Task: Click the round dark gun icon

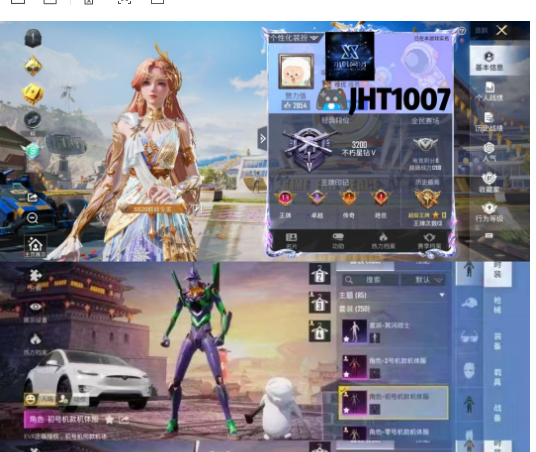Action: click(x=33, y=120)
